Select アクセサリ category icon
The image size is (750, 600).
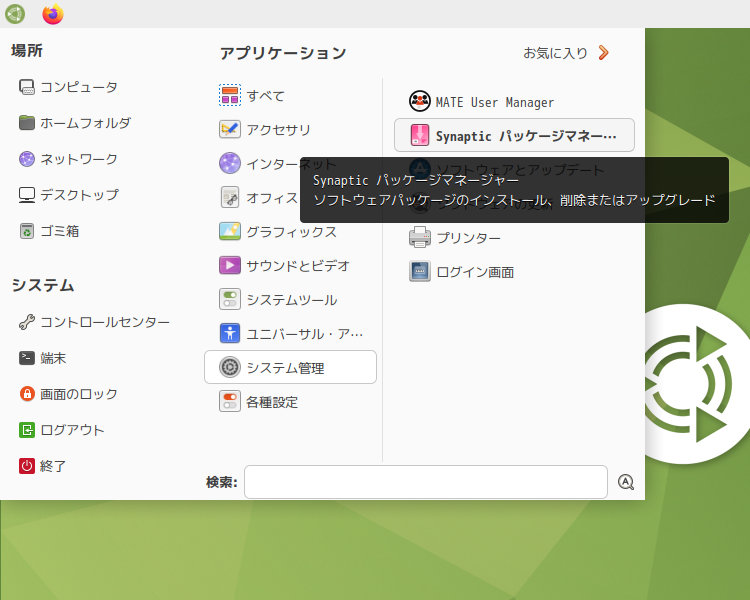pyautogui.click(x=230, y=129)
